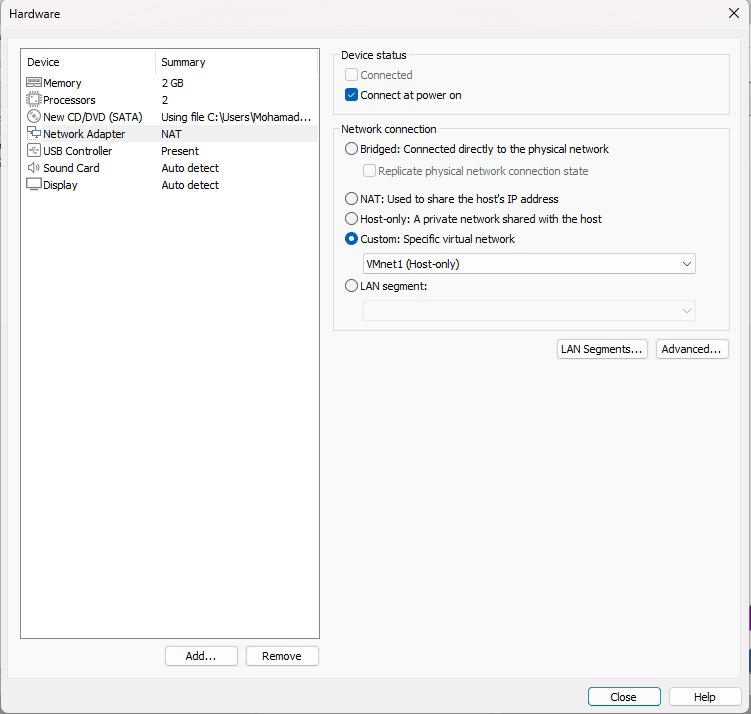Select the NAT radio button
The height and width of the screenshot is (714, 751).
click(351, 199)
